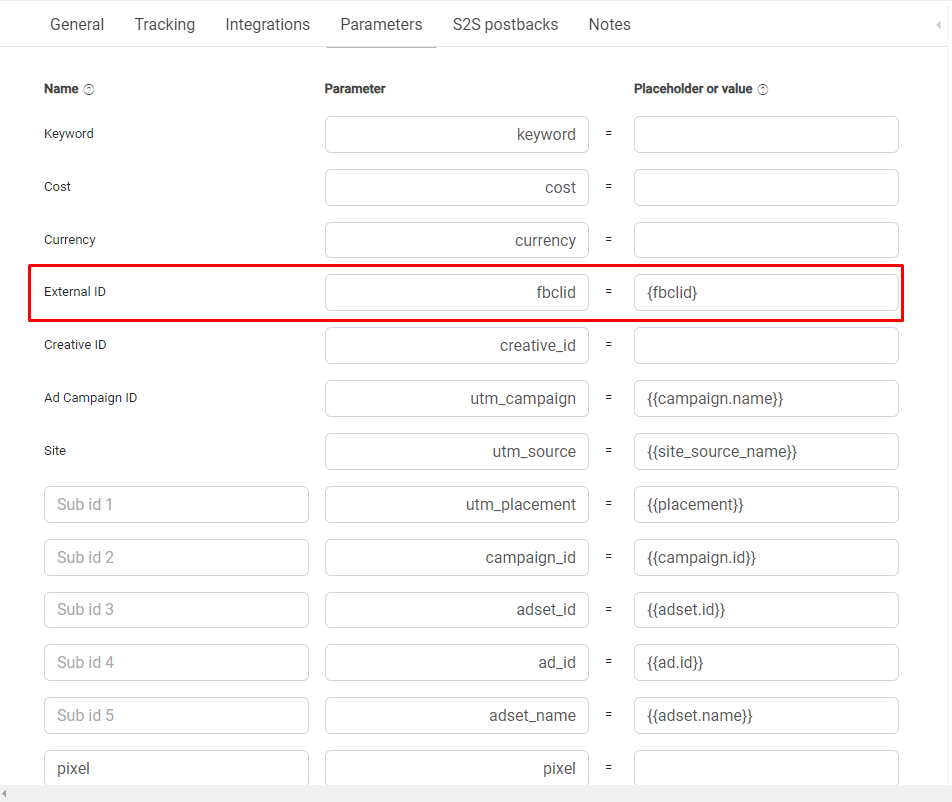Viewport: 952px width, 802px height.
Task: Click the empty Cost placeholder value field
Action: click(x=766, y=187)
